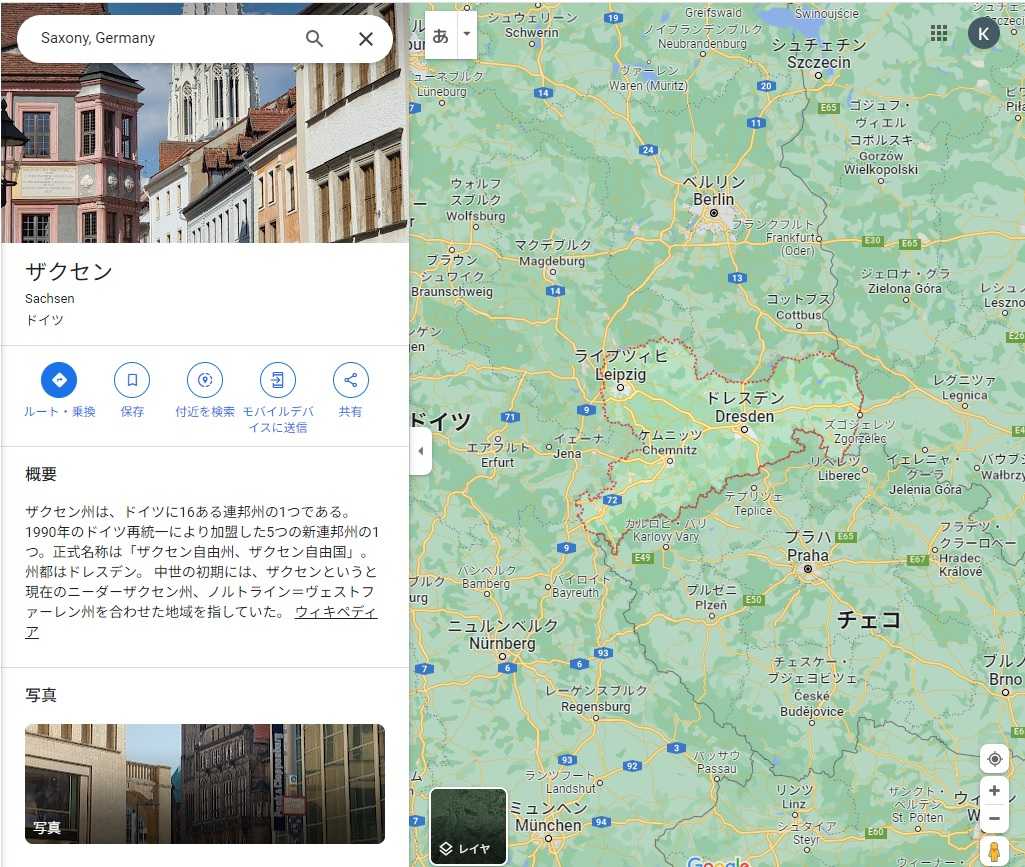Click the あ input tool button
Viewport: 1025px width, 867px height.
pyautogui.click(x=440, y=35)
